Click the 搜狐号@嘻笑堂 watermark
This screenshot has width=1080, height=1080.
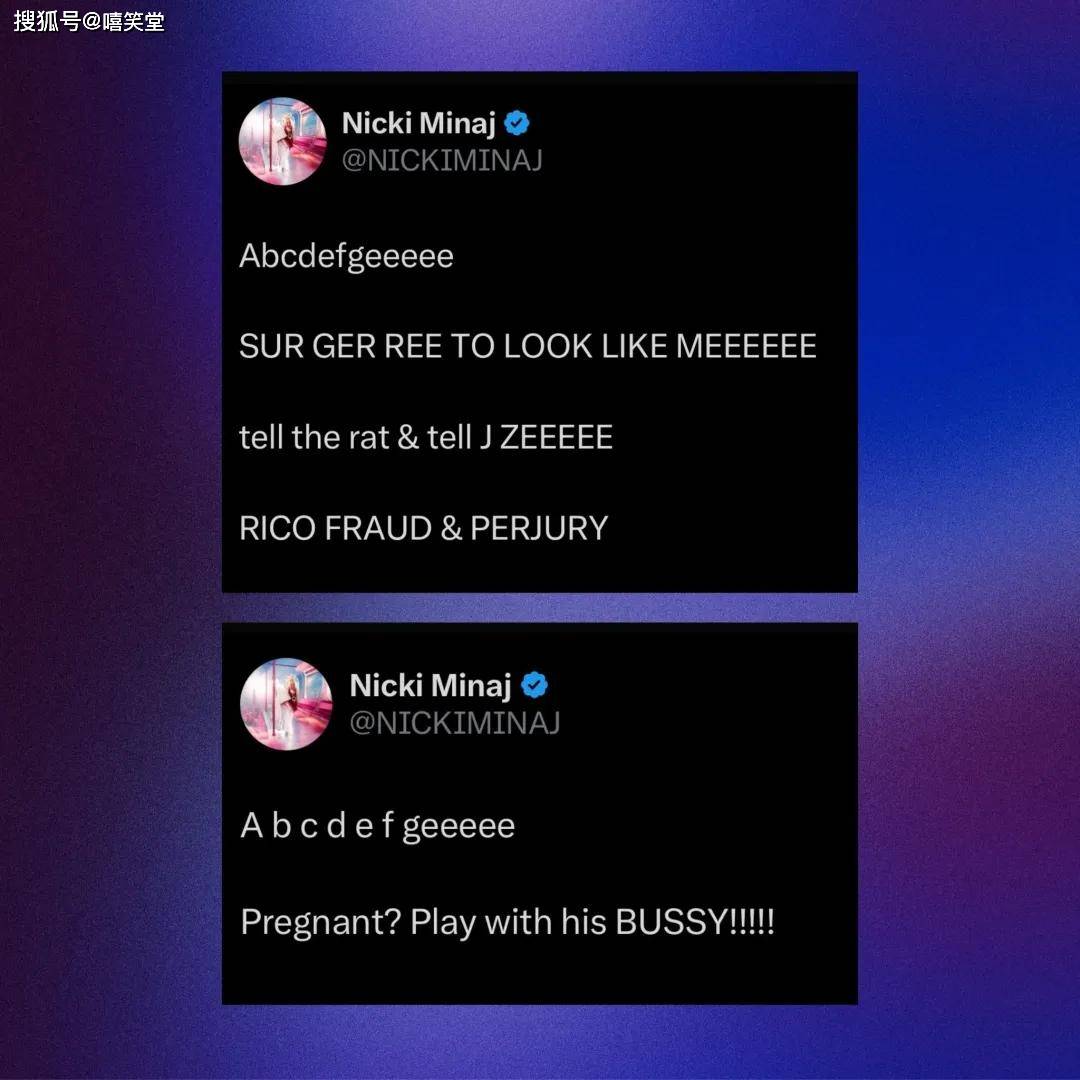point(89,21)
